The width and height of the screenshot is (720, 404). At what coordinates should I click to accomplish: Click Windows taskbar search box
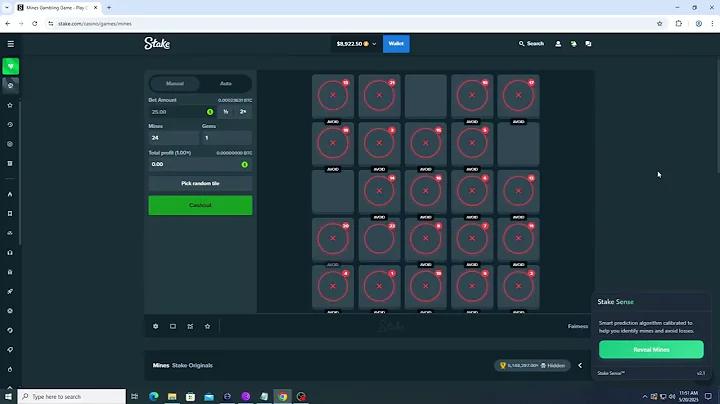(x=72, y=396)
